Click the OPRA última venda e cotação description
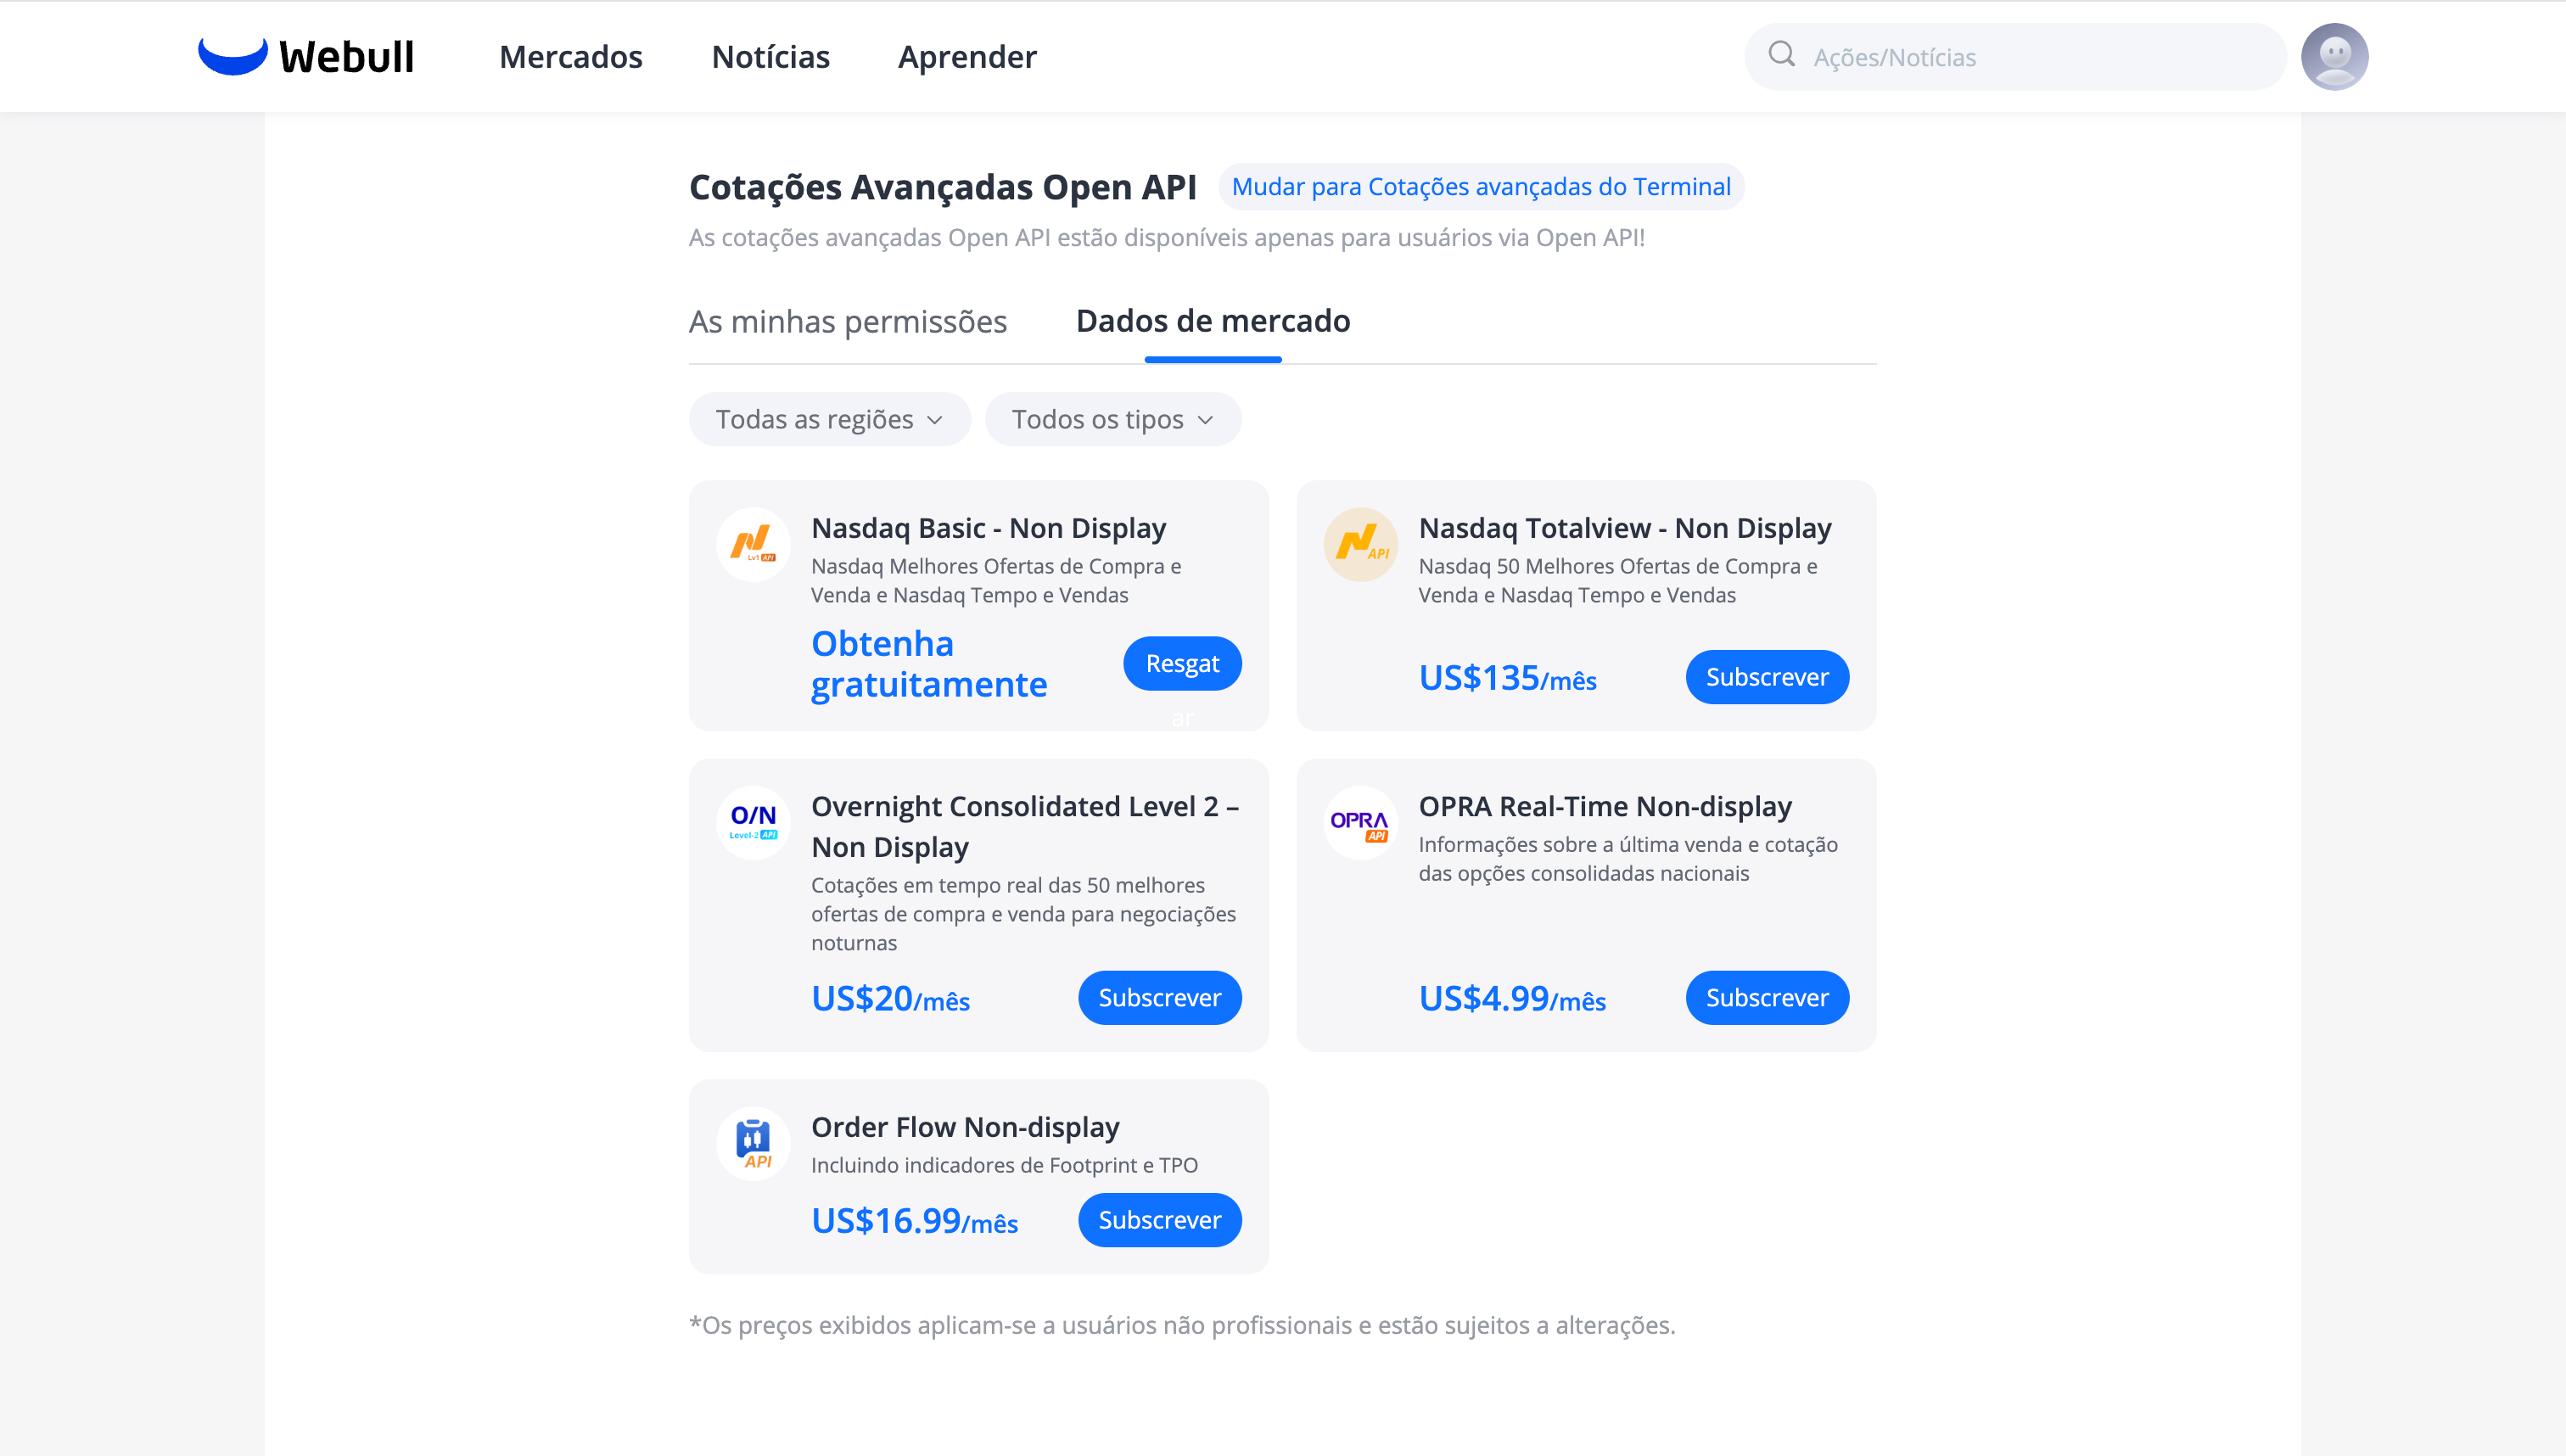2566x1456 pixels. click(x=1628, y=859)
